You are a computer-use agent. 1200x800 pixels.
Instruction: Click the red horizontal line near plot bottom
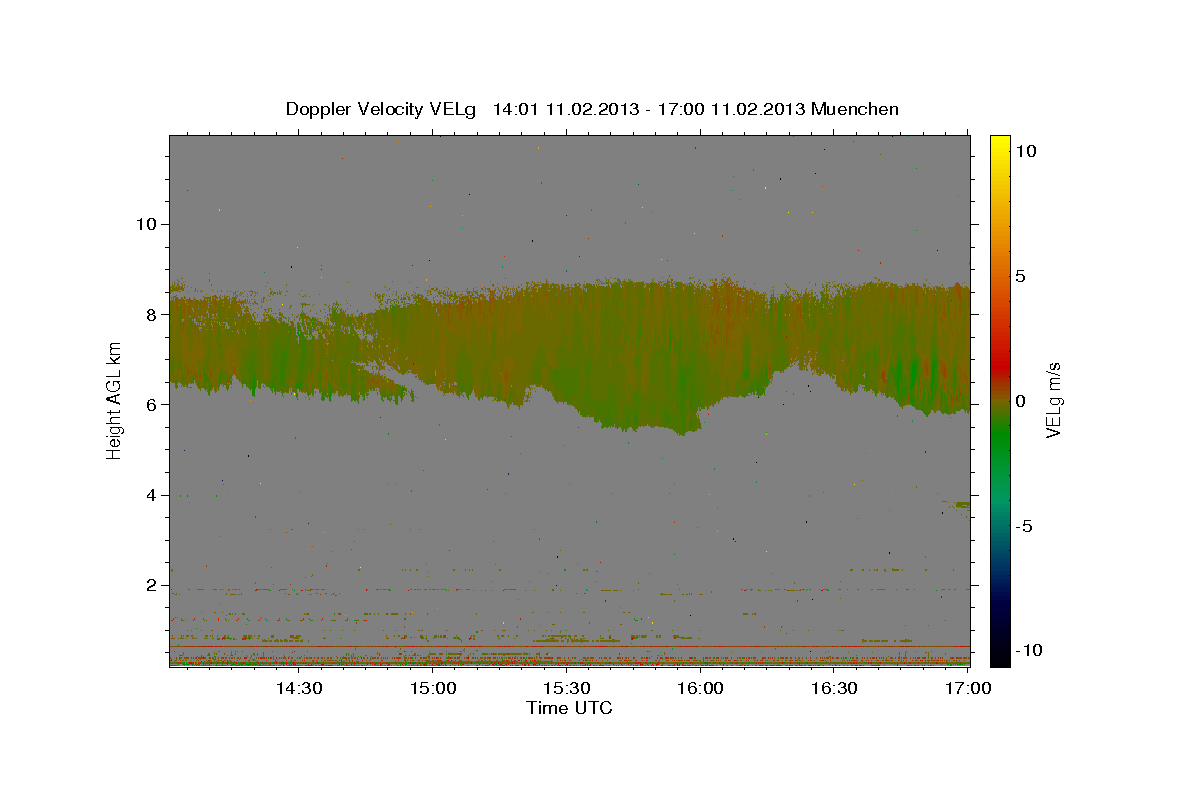tap(569, 647)
